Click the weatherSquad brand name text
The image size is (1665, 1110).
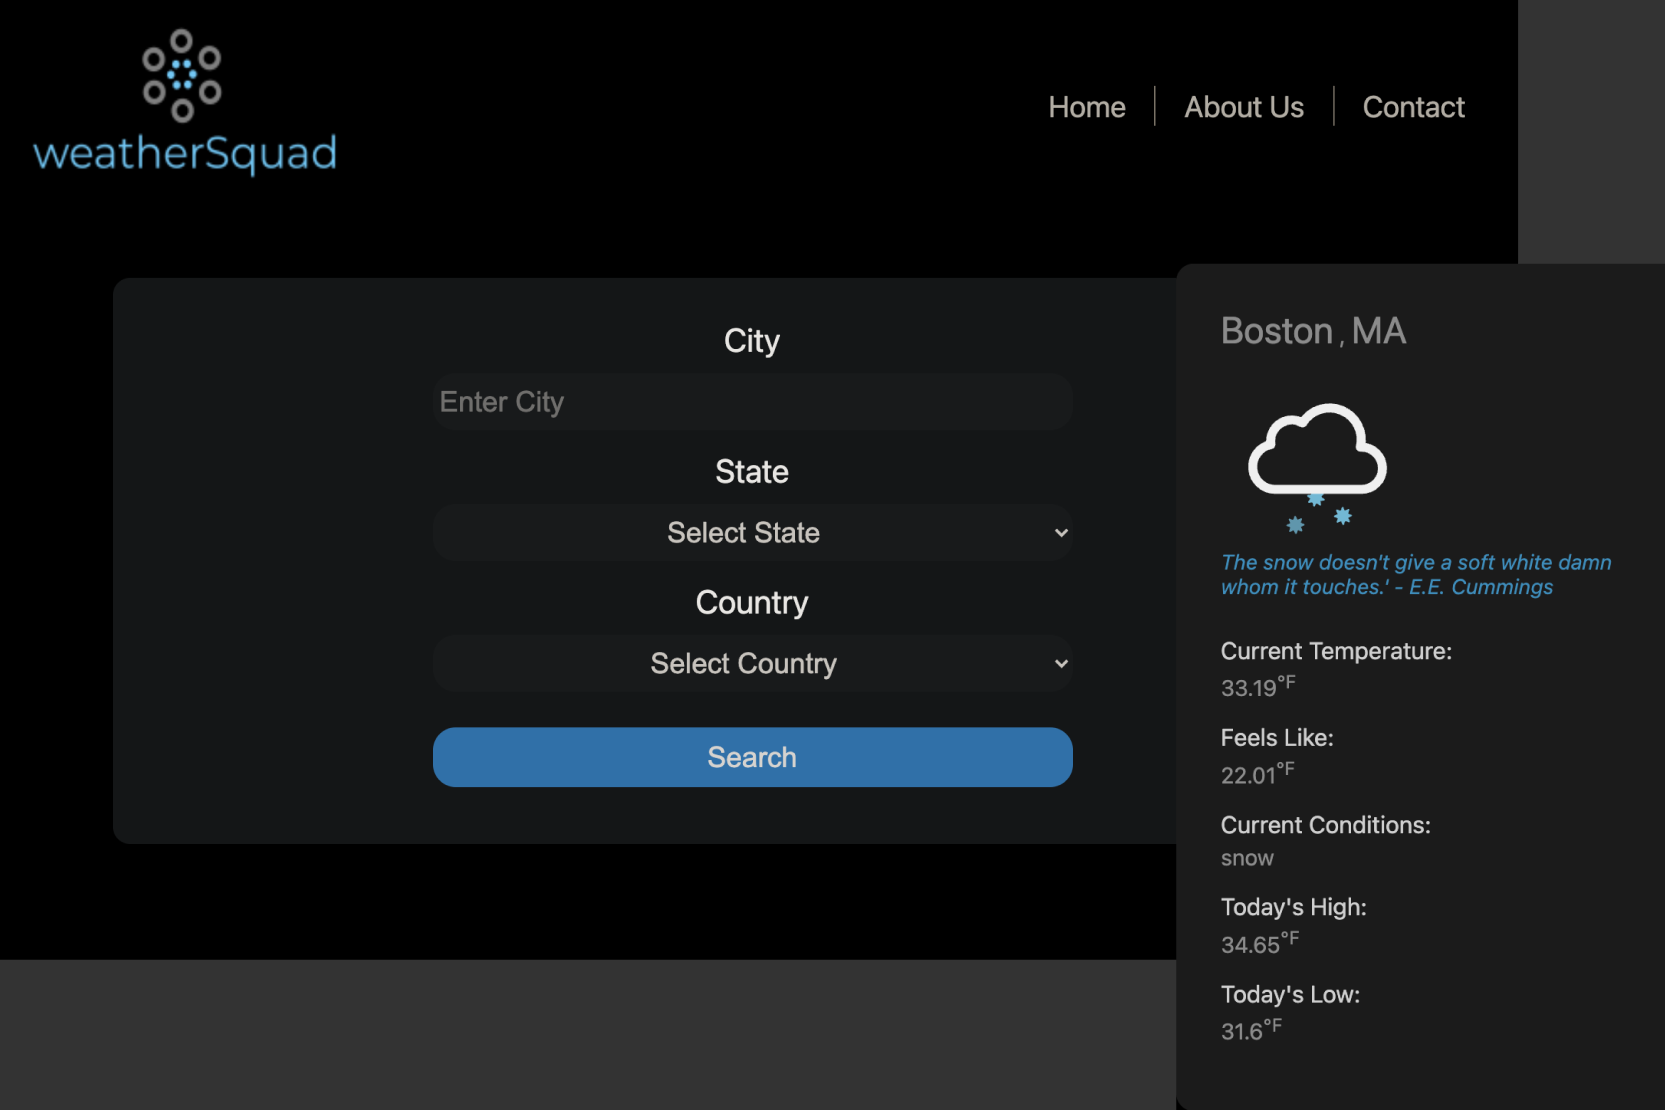click(185, 154)
